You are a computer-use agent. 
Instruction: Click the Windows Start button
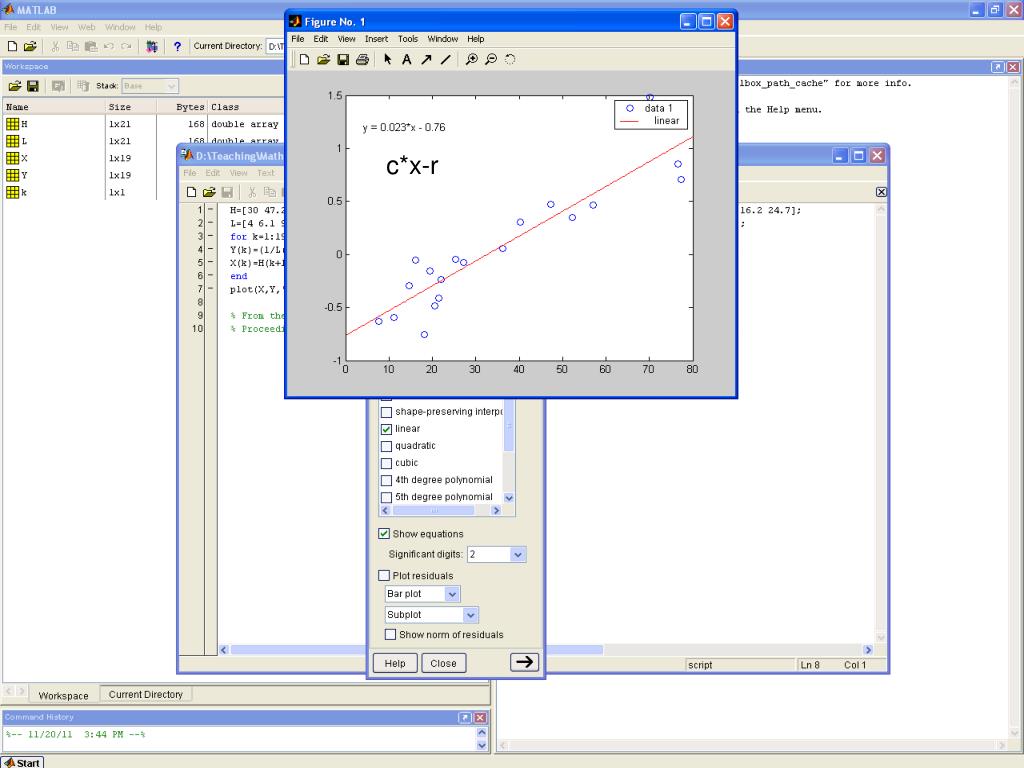(23, 762)
